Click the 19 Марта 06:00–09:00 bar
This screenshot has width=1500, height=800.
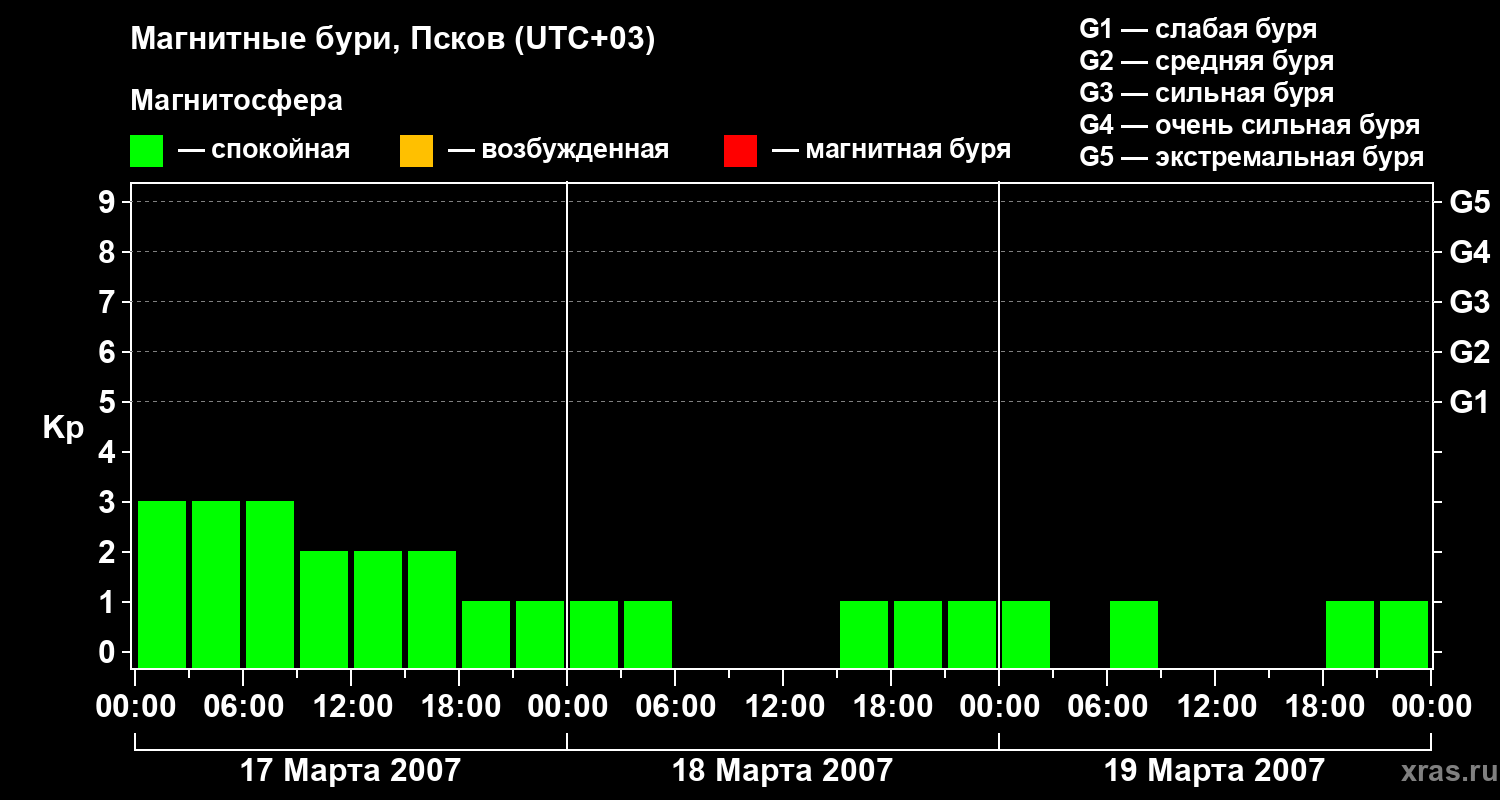click(x=1134, y=634)
